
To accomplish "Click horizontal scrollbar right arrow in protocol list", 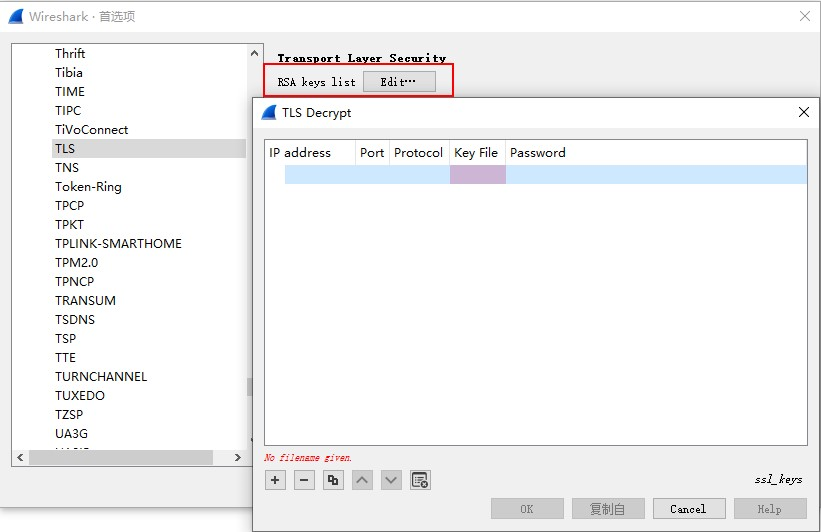I will coord(238,457).
